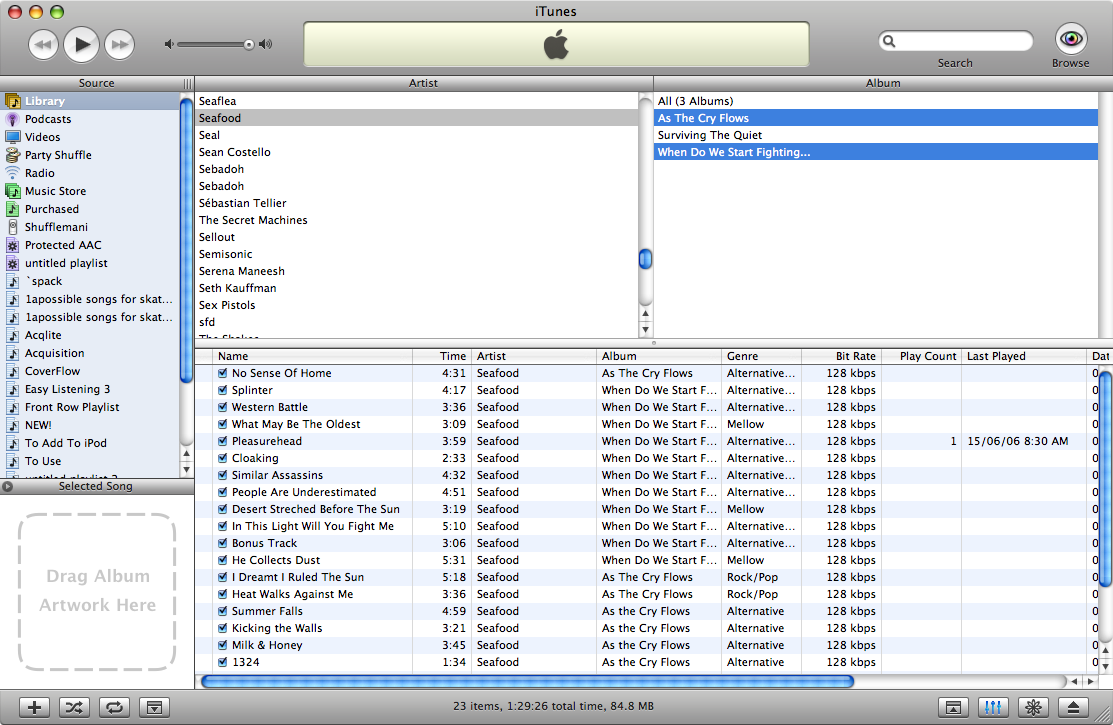Open the equalizer window
Viewport: 1113px width, 725px height.
coord(993,707)
